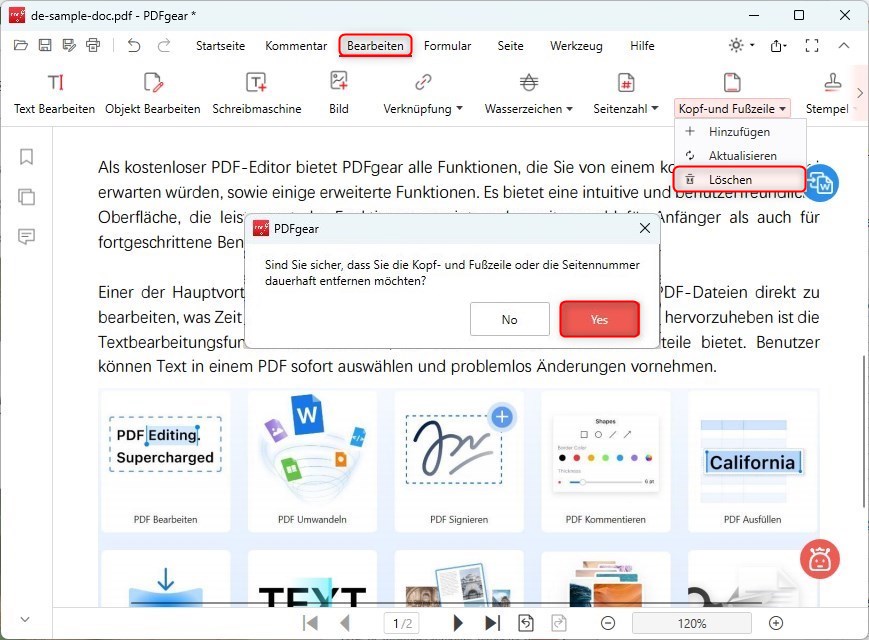The width and height of the screenshot is (869, 640).
Task: Click the Save As icon with pencil
Action: pos(69,45)
